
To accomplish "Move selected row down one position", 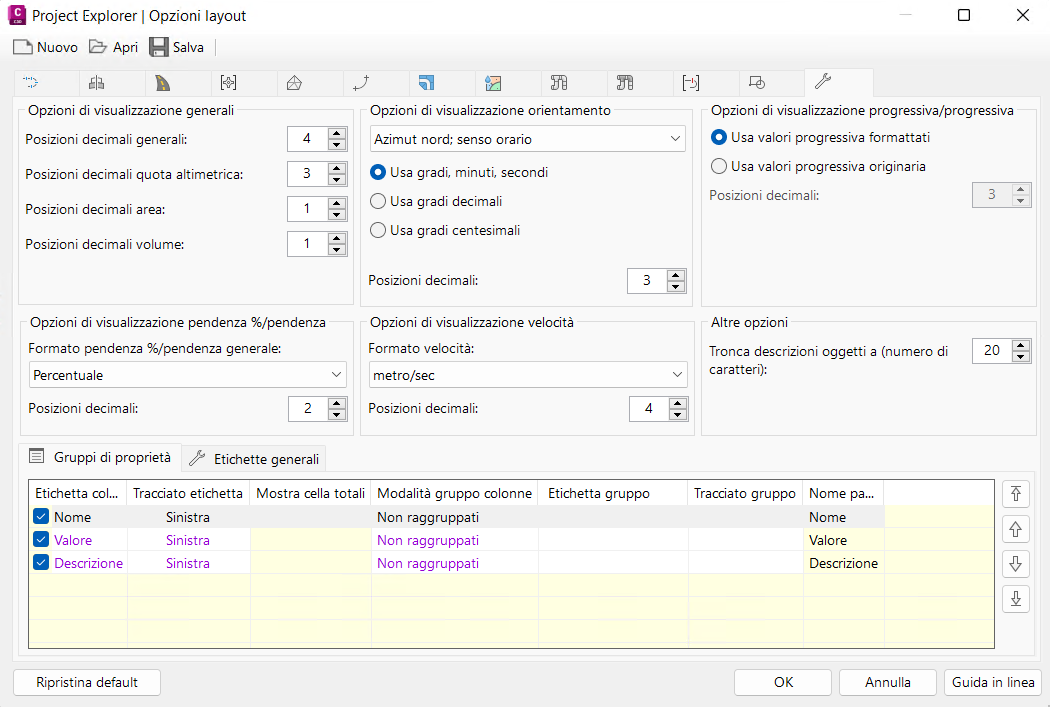I will click(x=1016, y=564).
